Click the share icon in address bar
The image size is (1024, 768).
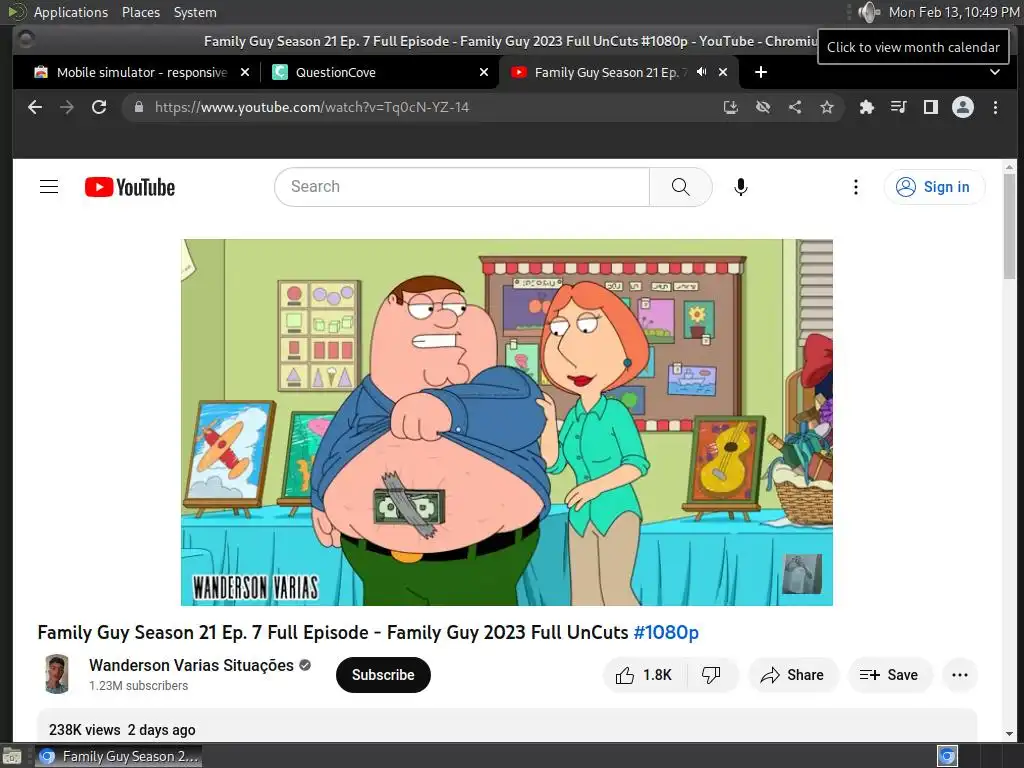[795, 107]
